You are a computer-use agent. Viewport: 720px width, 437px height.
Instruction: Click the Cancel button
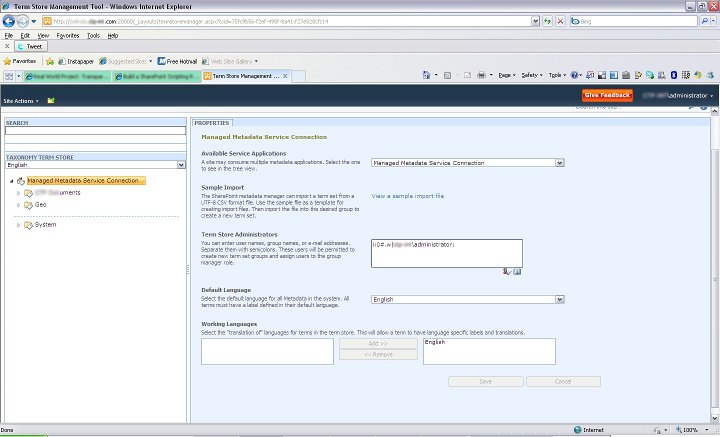coord(563,381)
